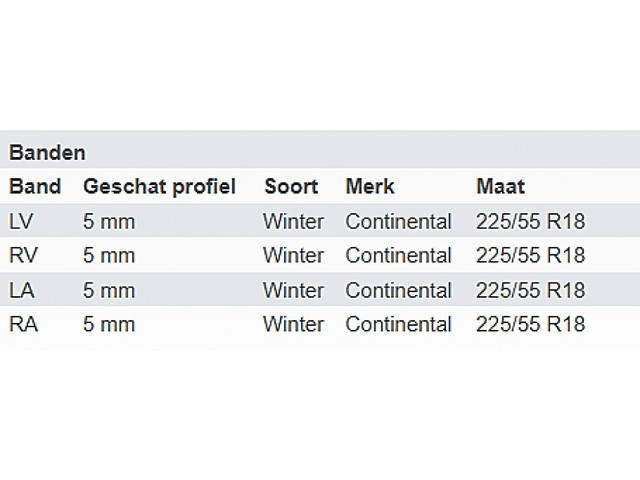Select the 5 mm value in RA row
Screen dimensions: 640x480
[109, 324]
